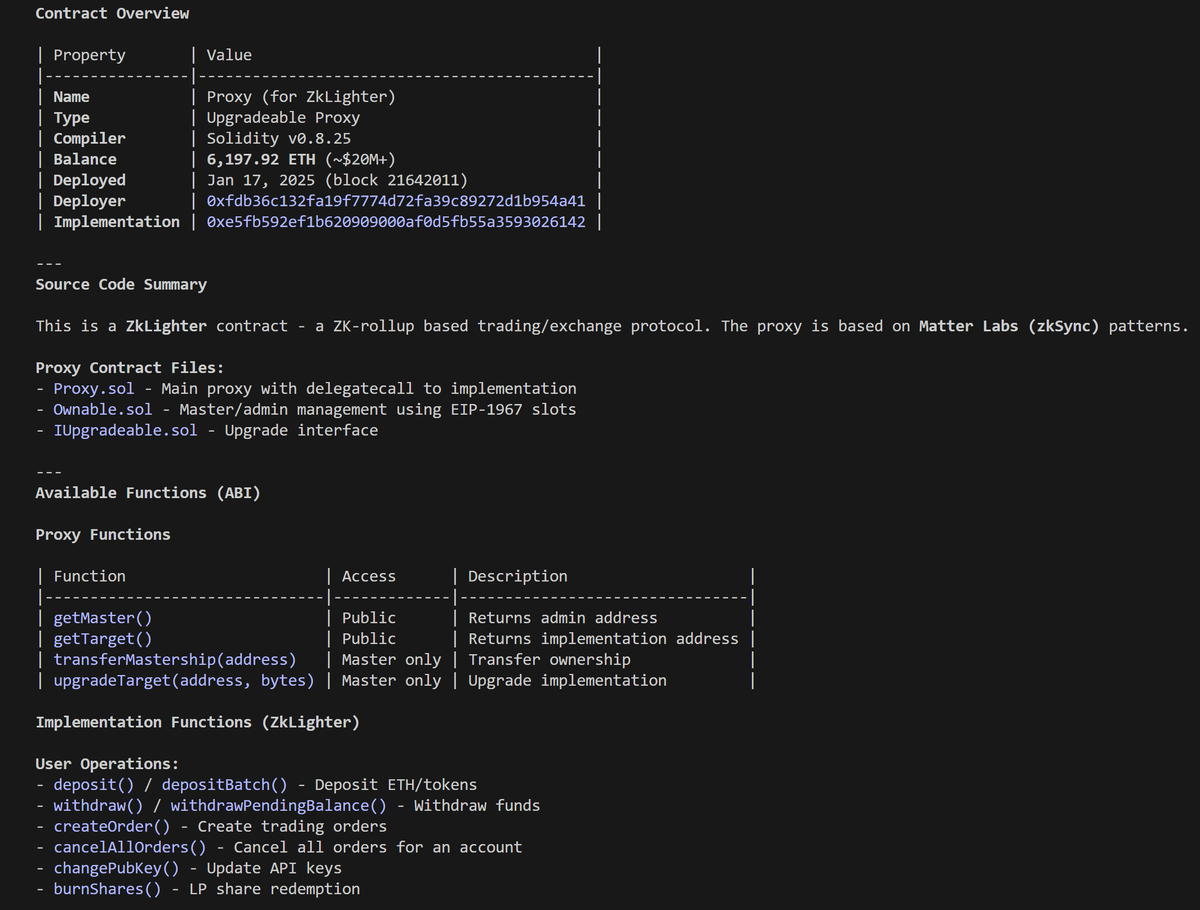Click the changePubKey() function name
The width and height of the screenshot is (1200, 910).
tap(117, 868)
